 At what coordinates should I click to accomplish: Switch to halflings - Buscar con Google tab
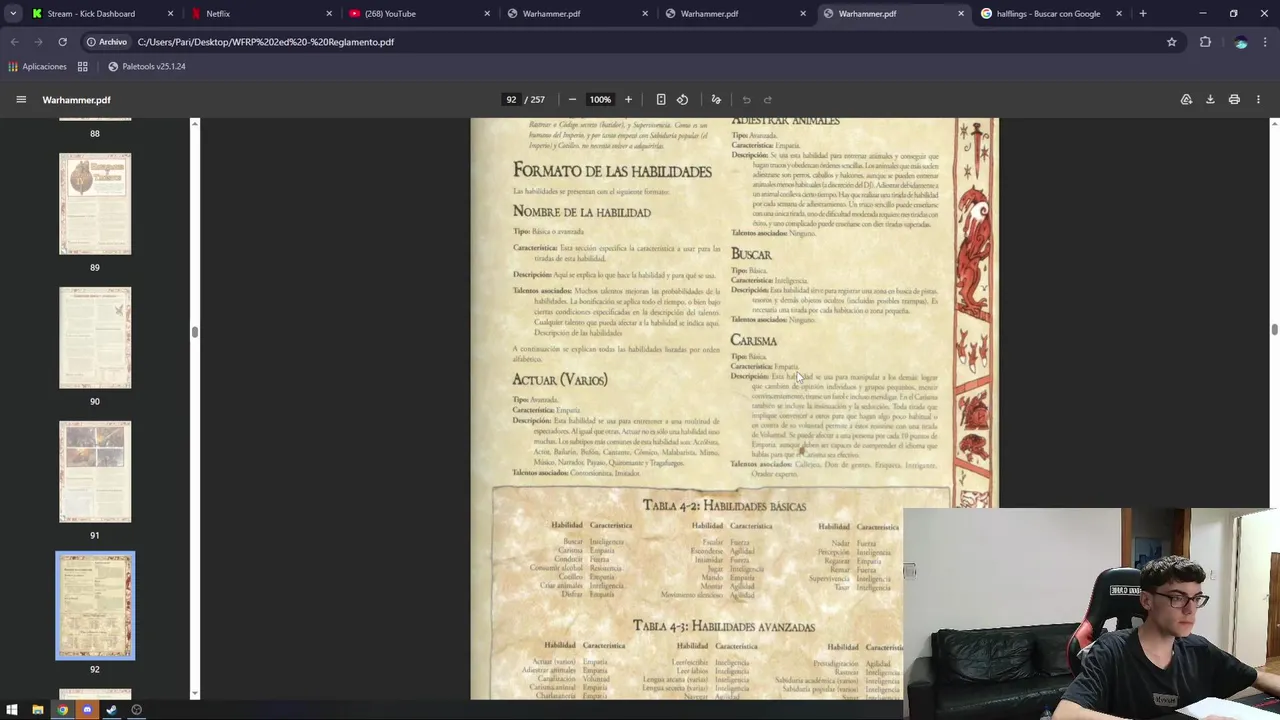[1050, 14]
